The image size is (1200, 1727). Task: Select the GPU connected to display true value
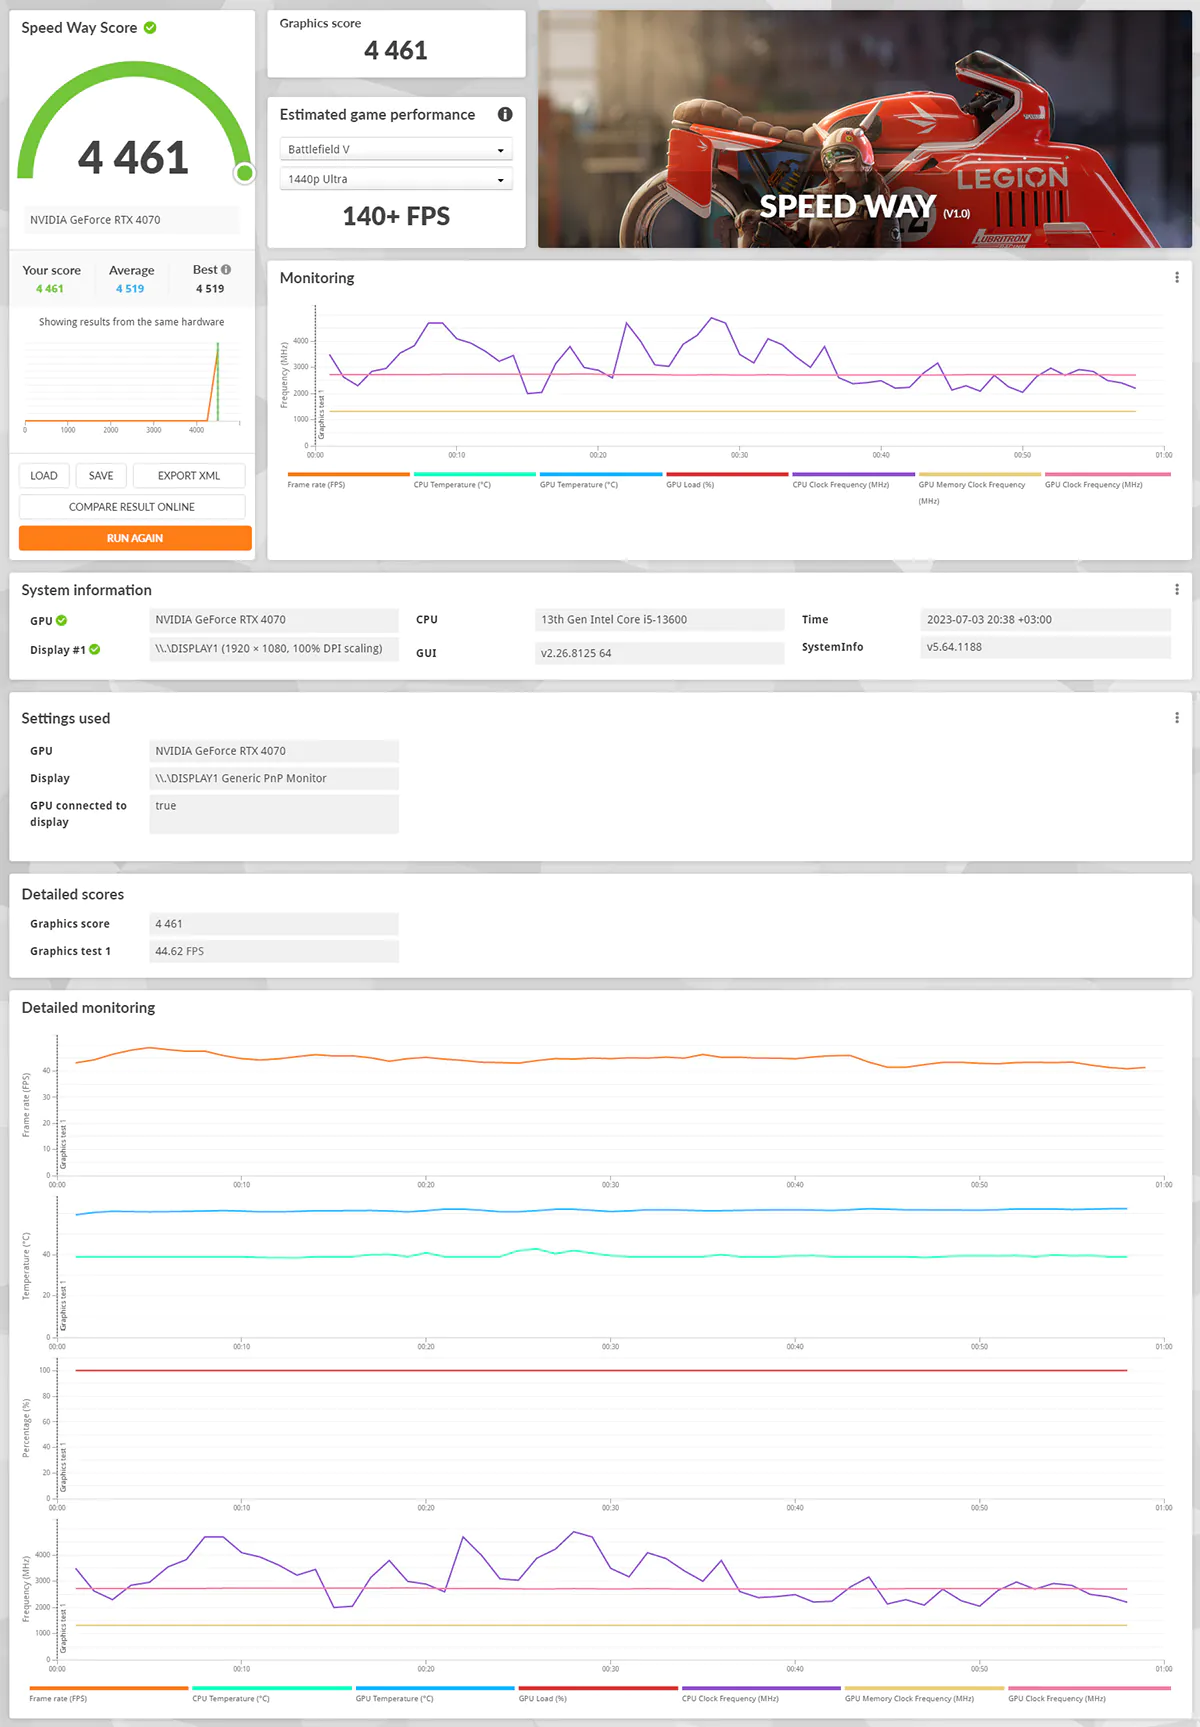274,814
